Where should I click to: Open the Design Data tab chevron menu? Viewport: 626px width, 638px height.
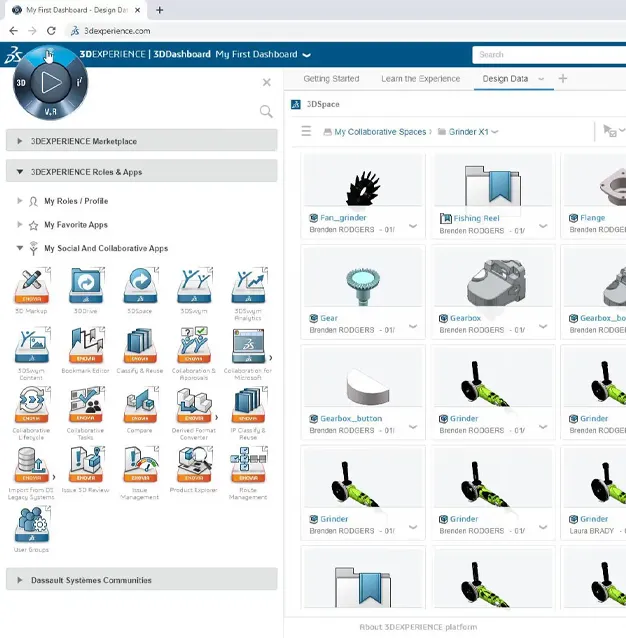click(541, 79)
